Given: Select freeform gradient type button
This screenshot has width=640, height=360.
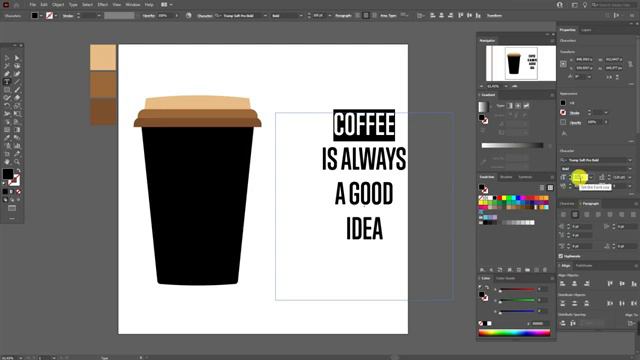Looking at the screenshot, I should pos(526,106).
